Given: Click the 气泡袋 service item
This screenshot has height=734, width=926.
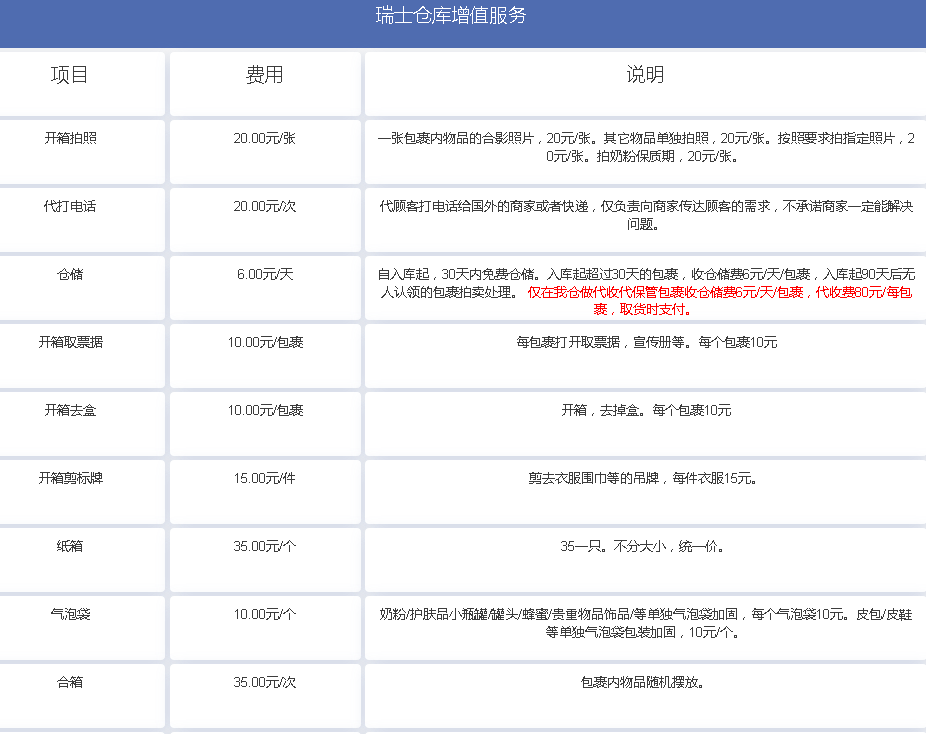Looking at the screenshot, I should [70, 614].
